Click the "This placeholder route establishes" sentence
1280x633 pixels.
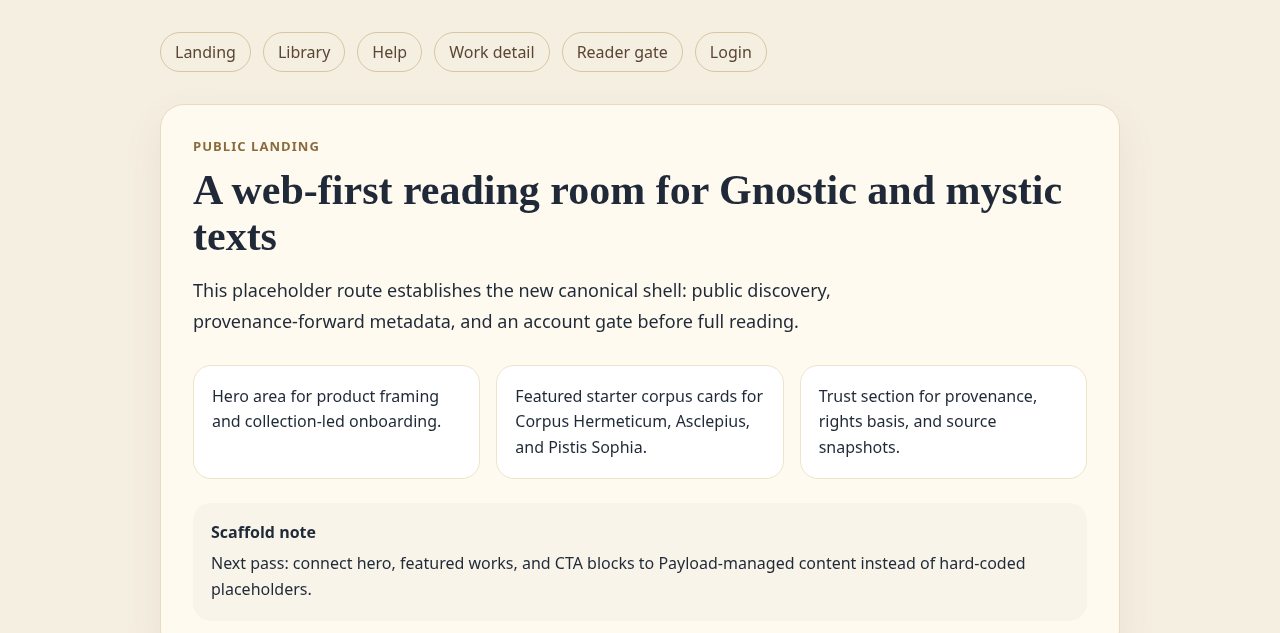point(512,290)
